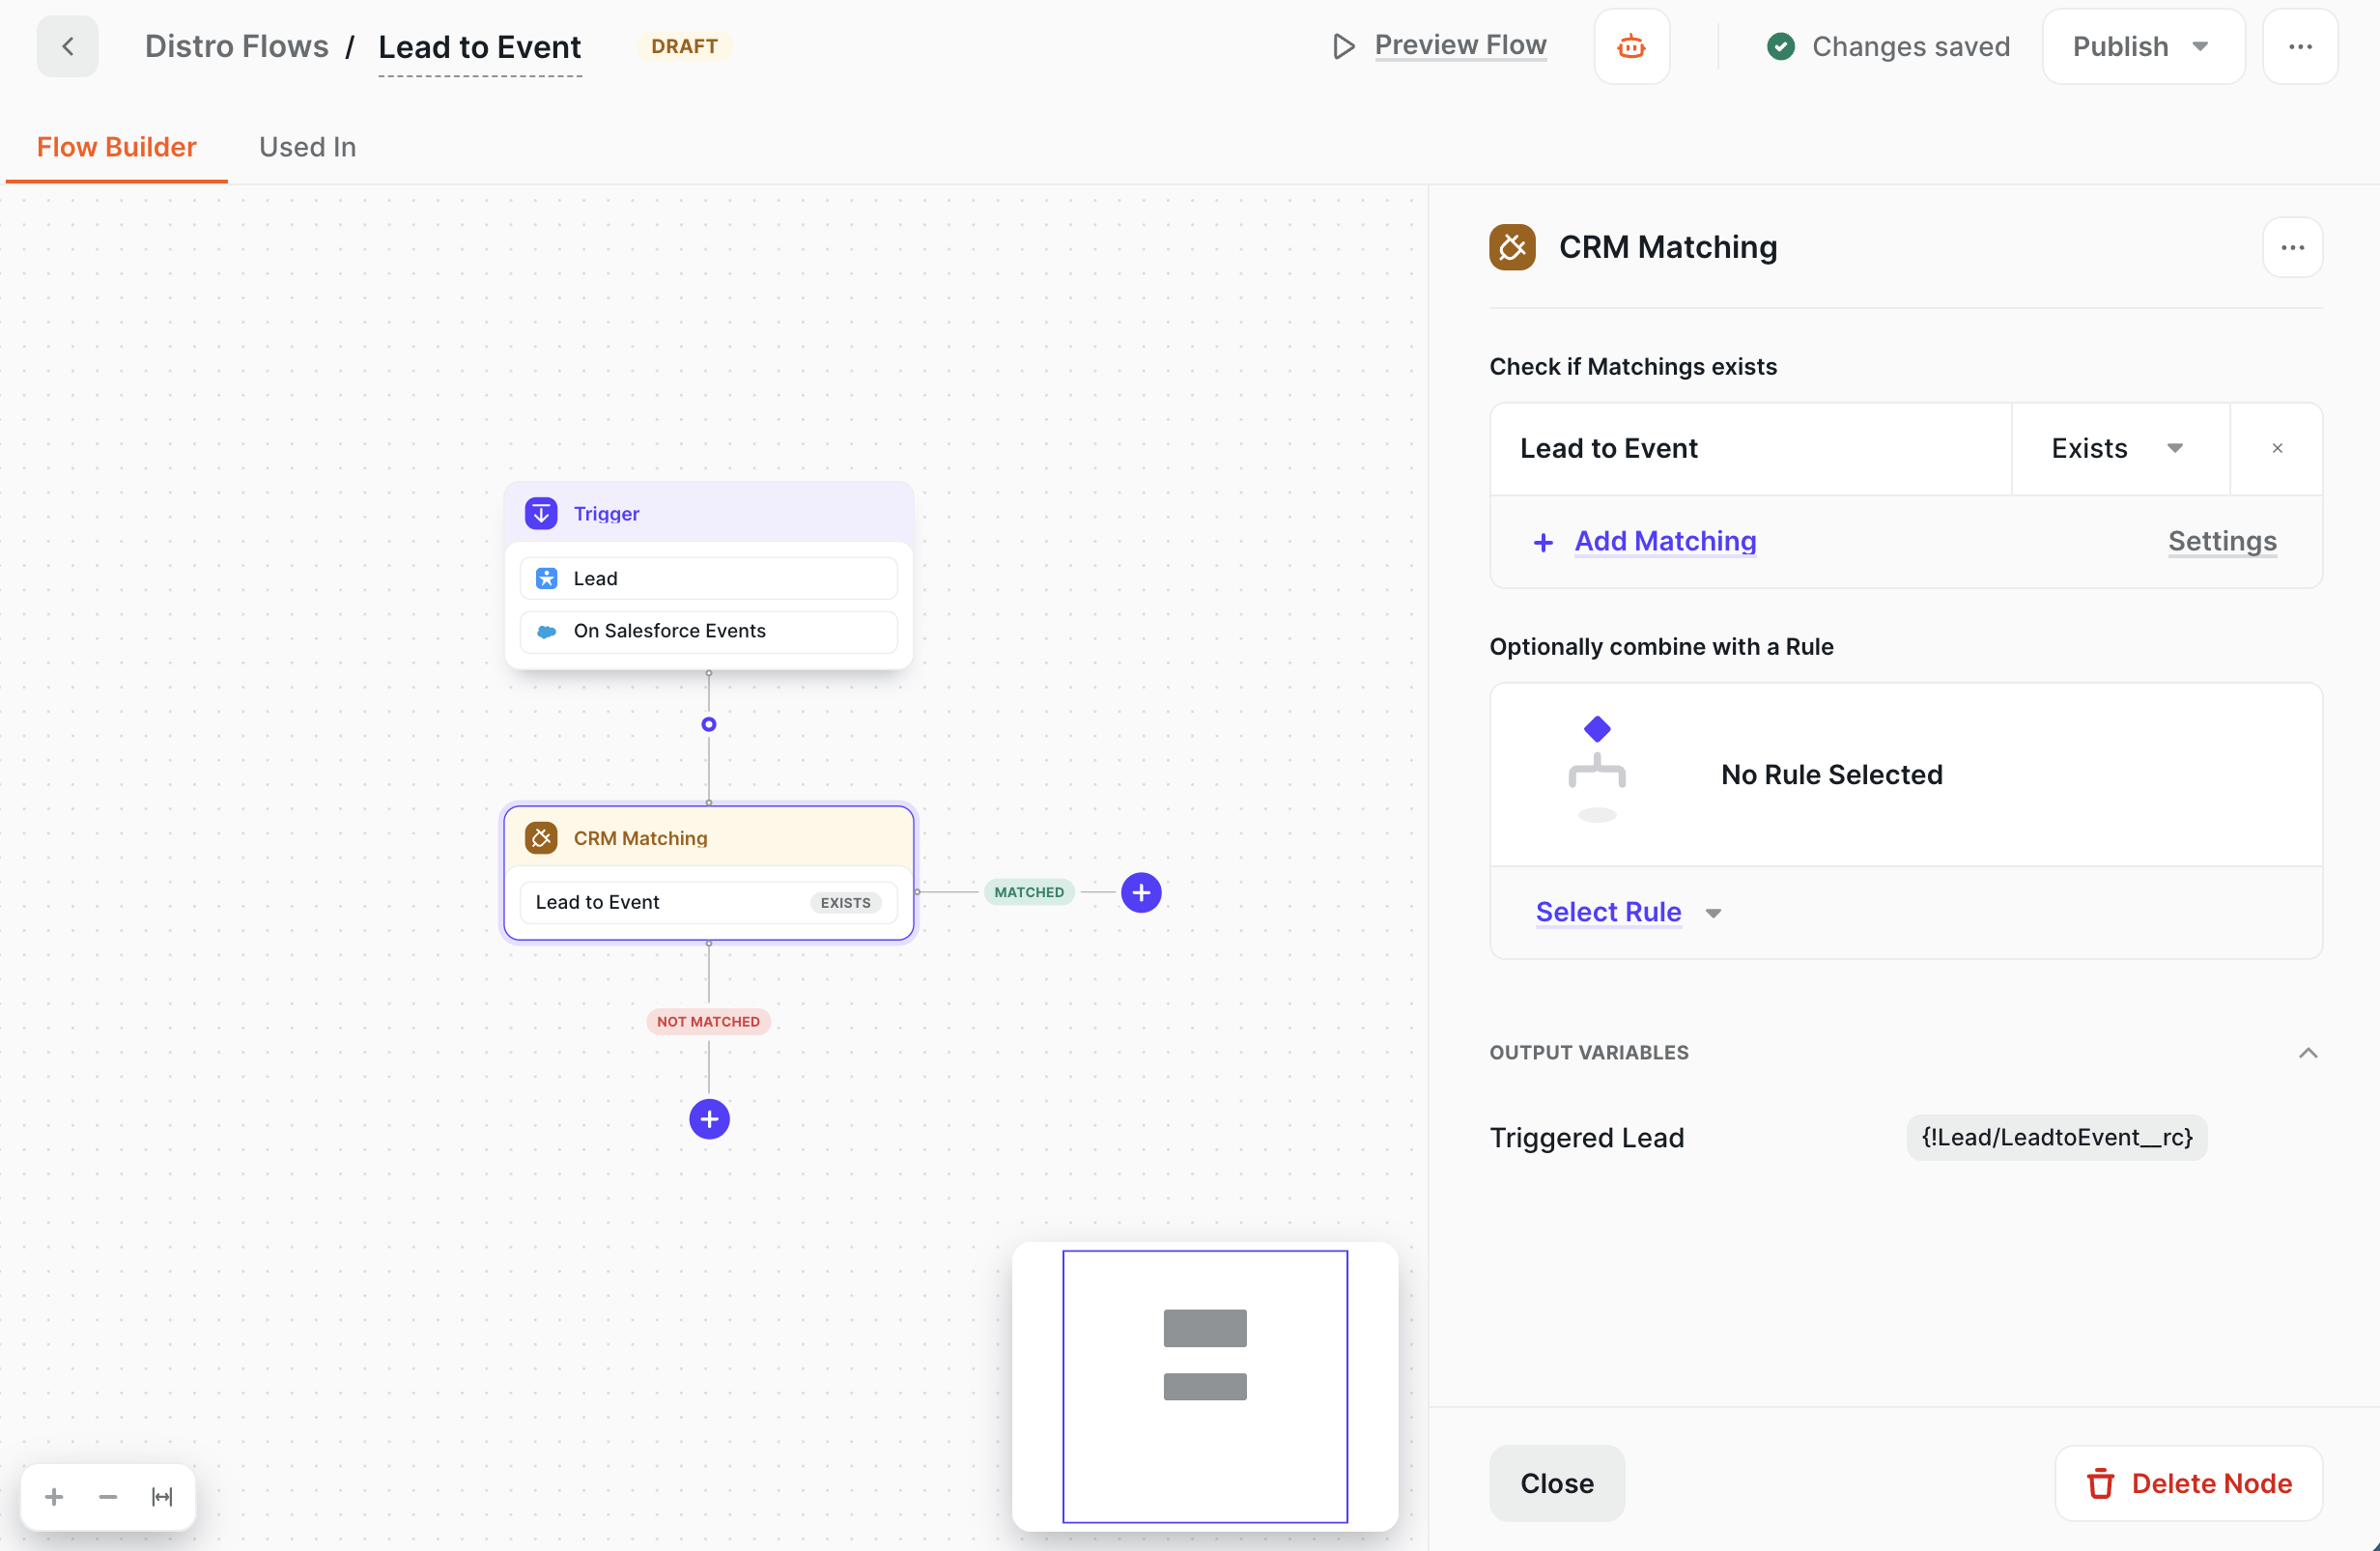Open the matching Settings link

point(2222,541)
